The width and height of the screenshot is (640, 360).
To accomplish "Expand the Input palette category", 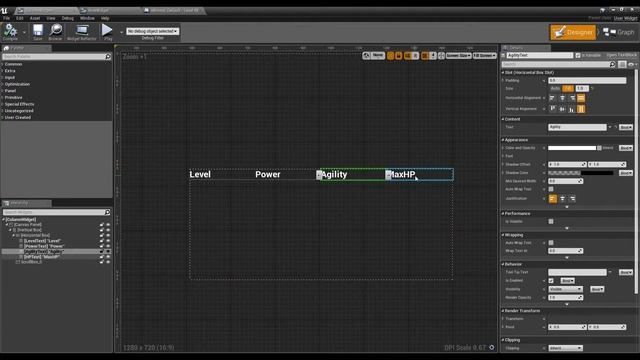I will 10,78.
